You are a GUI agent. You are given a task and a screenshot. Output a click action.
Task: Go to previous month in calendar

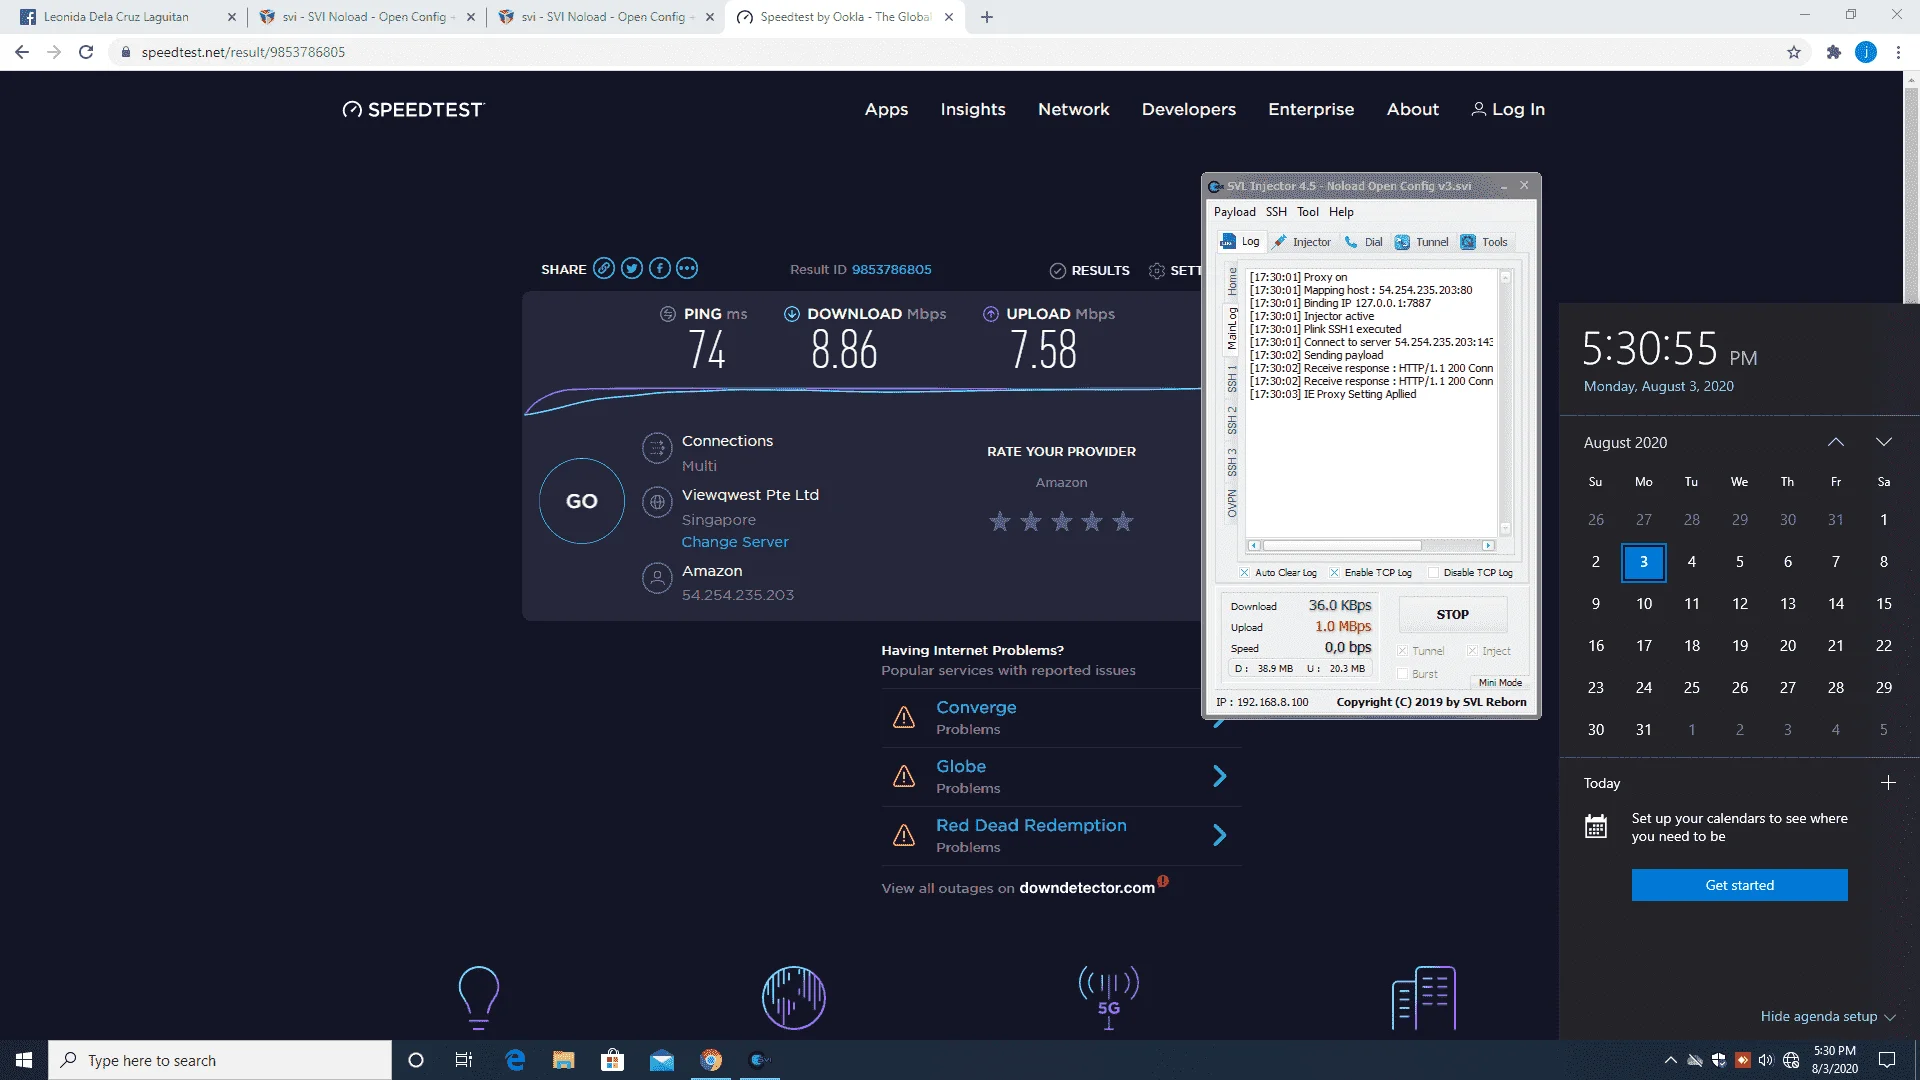pyautogui.click(x=1835, y=442)
